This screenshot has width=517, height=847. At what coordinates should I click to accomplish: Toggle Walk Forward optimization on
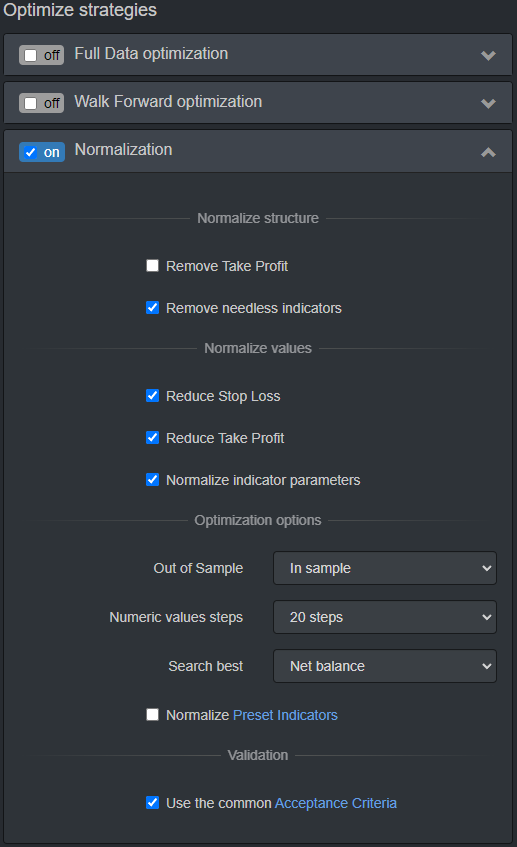point(42,103)
